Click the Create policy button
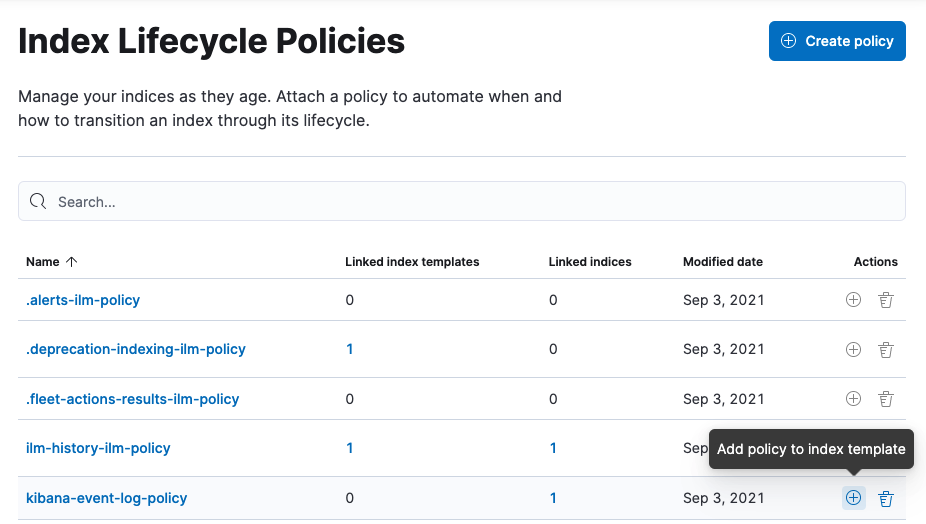The image size is (926, 524). 837,41
